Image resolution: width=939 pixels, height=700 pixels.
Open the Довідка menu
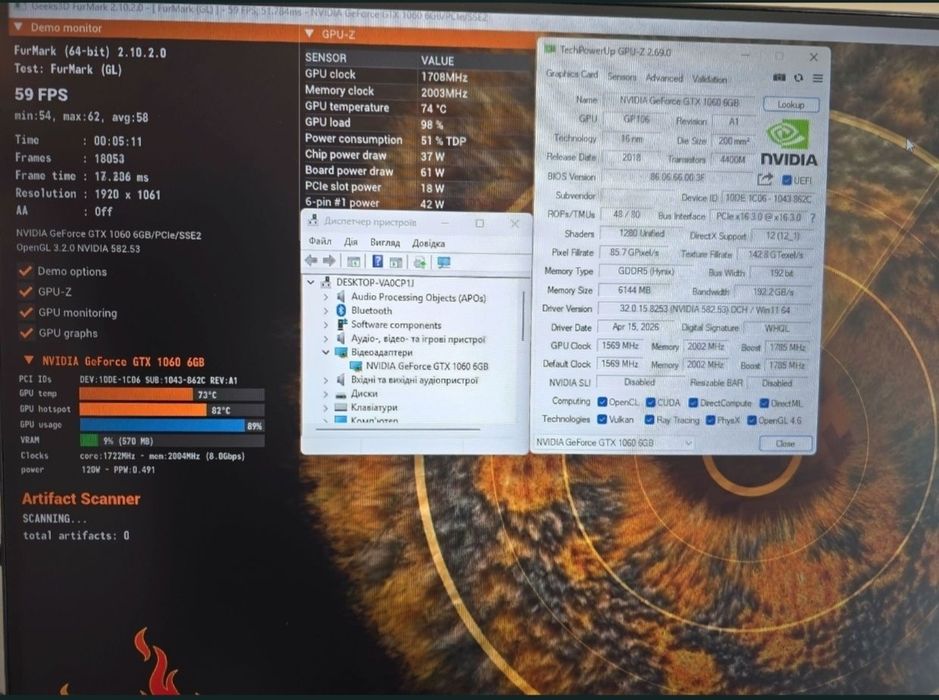click(x=428, y=243)
